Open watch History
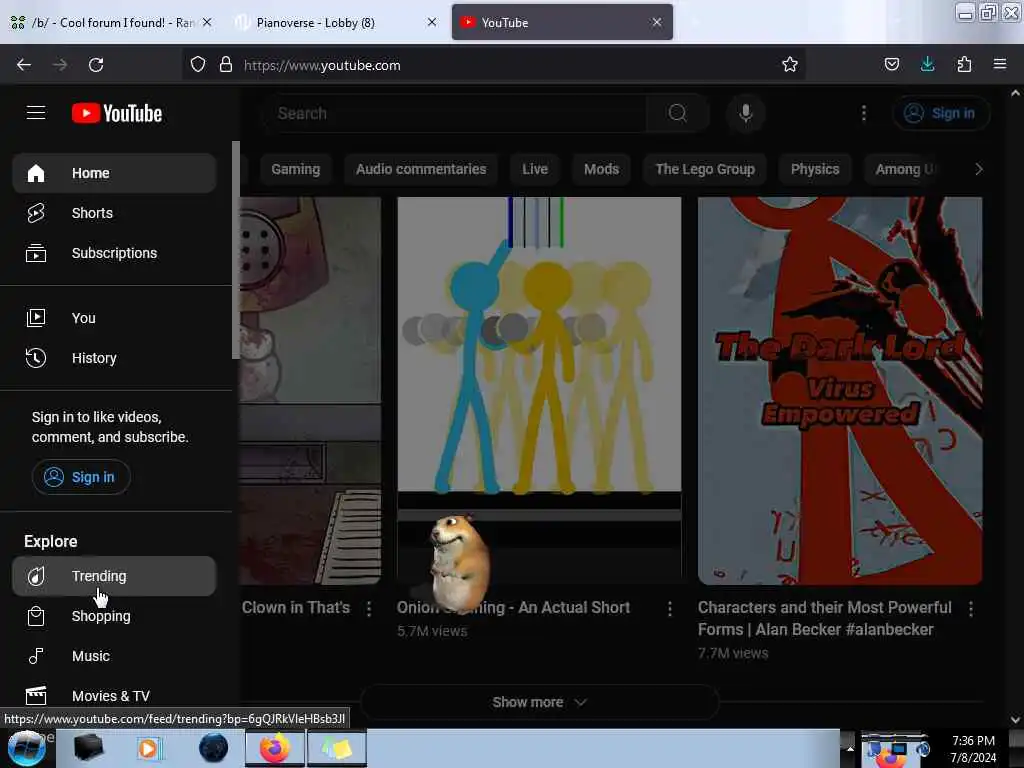1024x768 pixels. [x=114, y=358]
